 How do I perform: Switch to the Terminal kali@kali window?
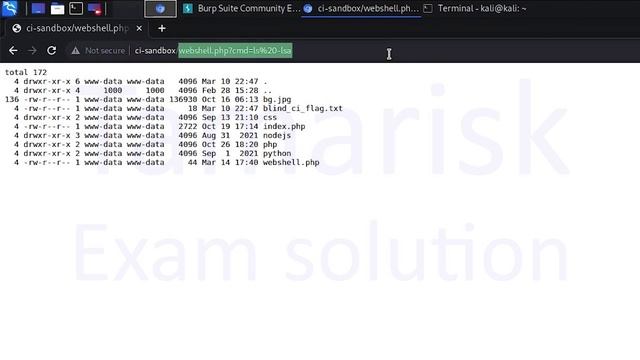coord(475,9)
